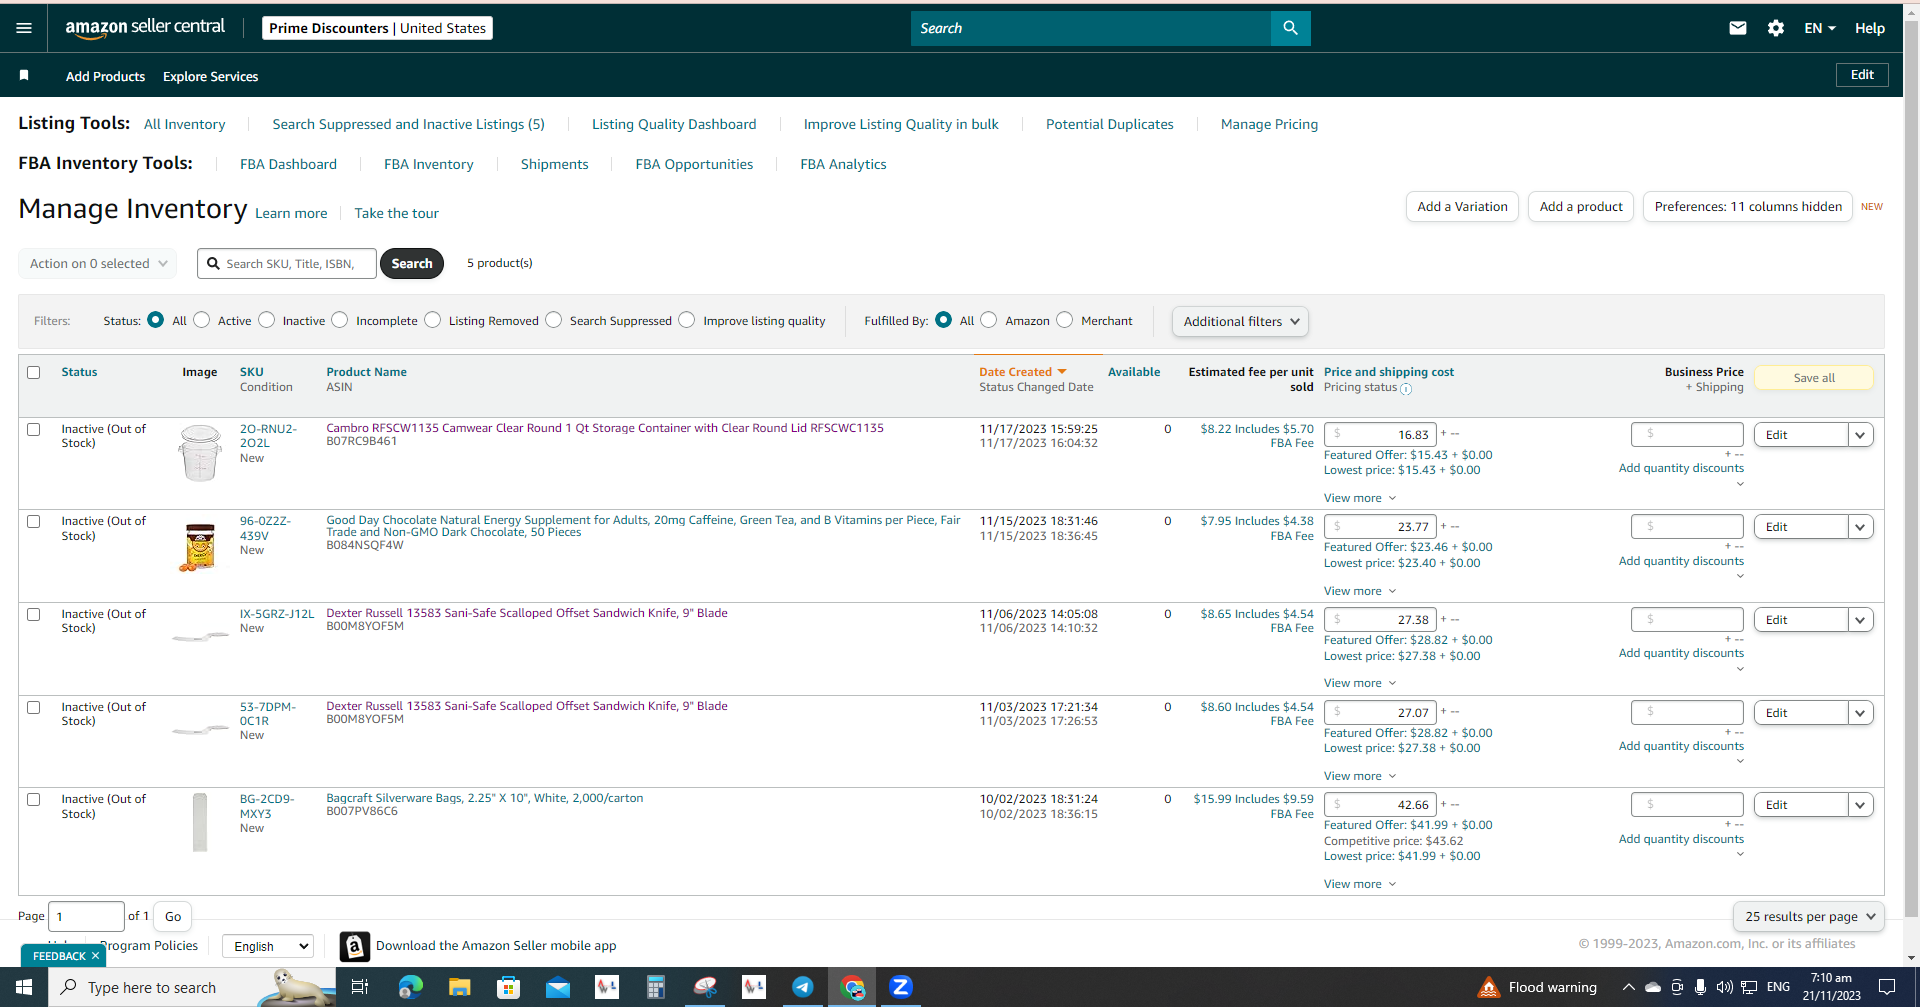Click the Add a Variation button
Screen dimensions: 1920x1007
tap(1462, 207)
